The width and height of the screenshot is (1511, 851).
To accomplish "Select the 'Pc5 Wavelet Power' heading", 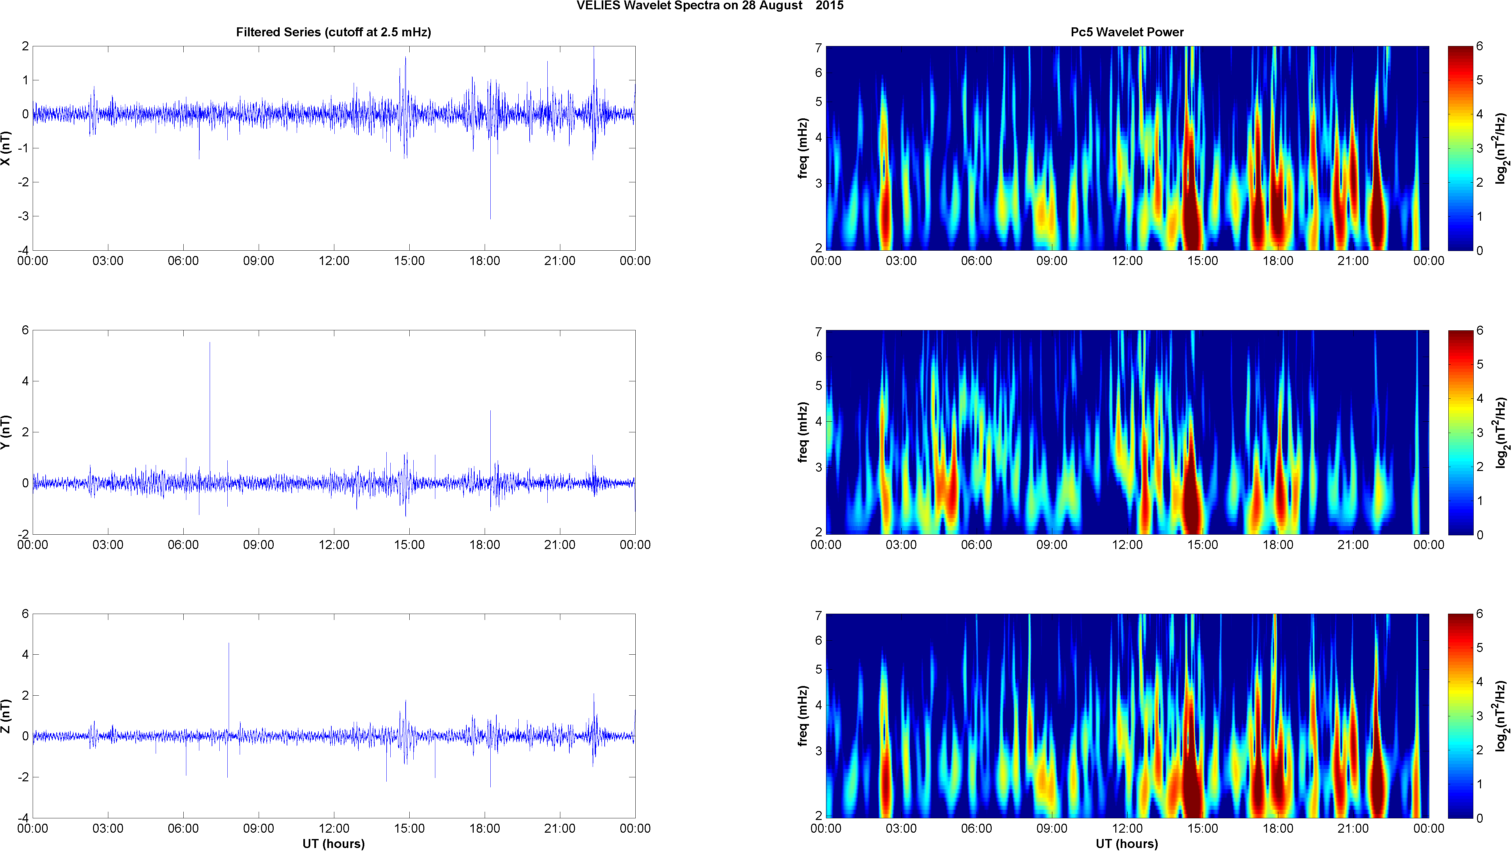I will point(1127,32).
